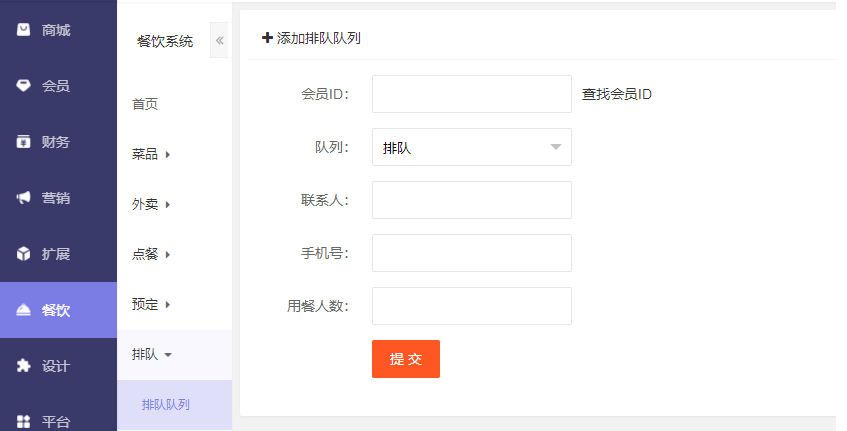Click the 财务 finance icon
The image size is (847, 431).
pos(24,142)
